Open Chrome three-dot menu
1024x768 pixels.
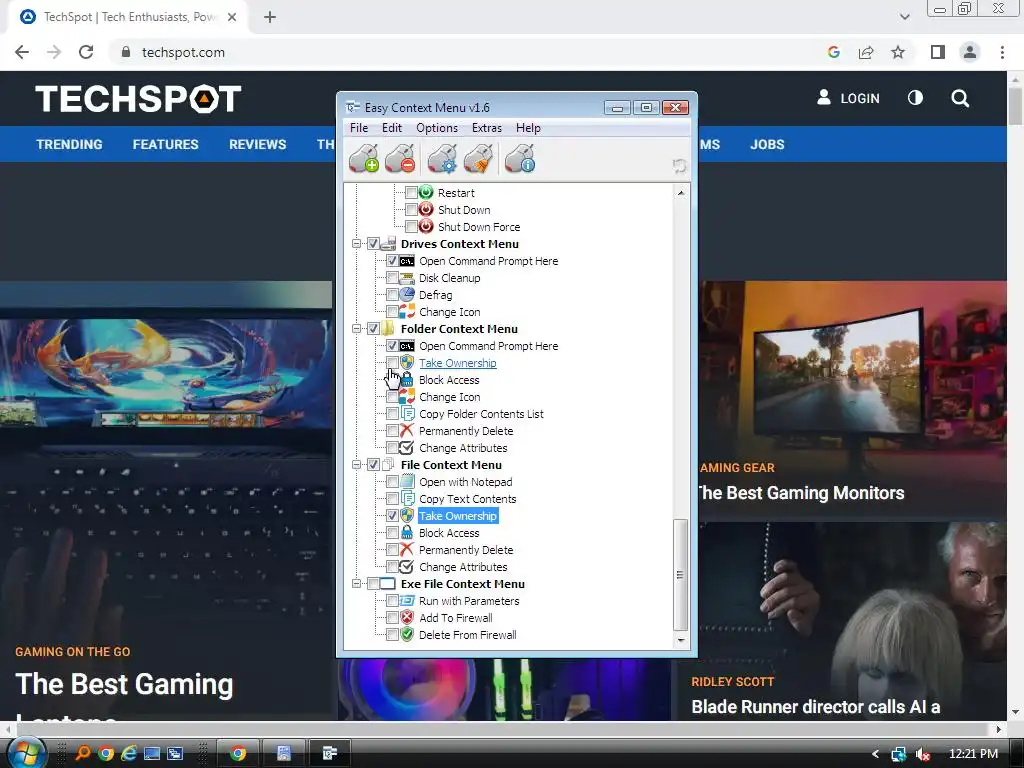tap(1002, 52)
